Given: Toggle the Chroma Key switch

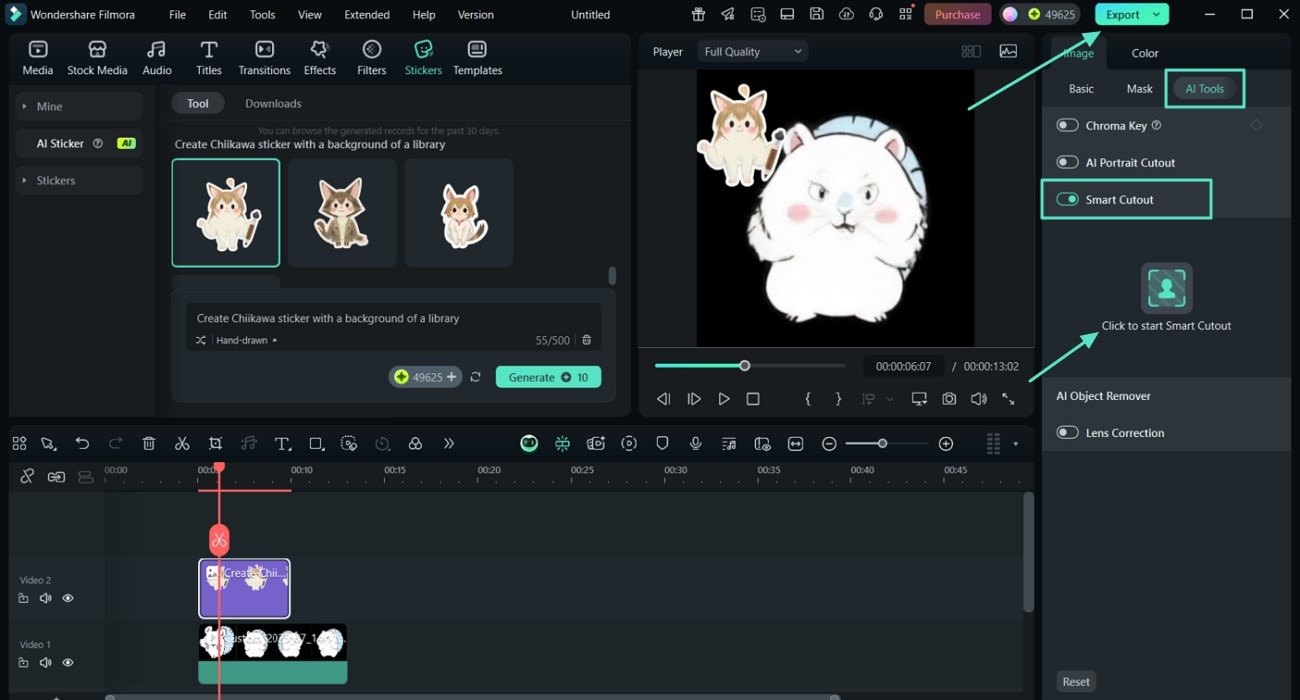Looking at the screenshot, I should pyautogui.click(x=1068, y=126).
